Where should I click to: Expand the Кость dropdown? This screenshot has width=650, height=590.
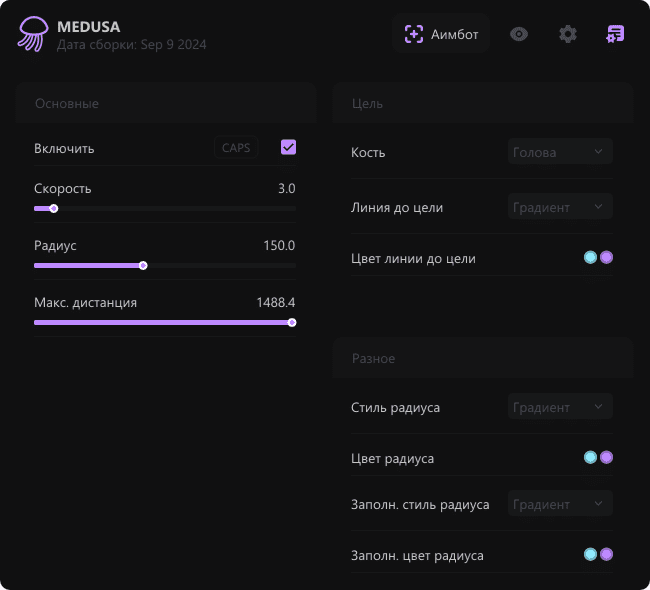click(559, 152)
